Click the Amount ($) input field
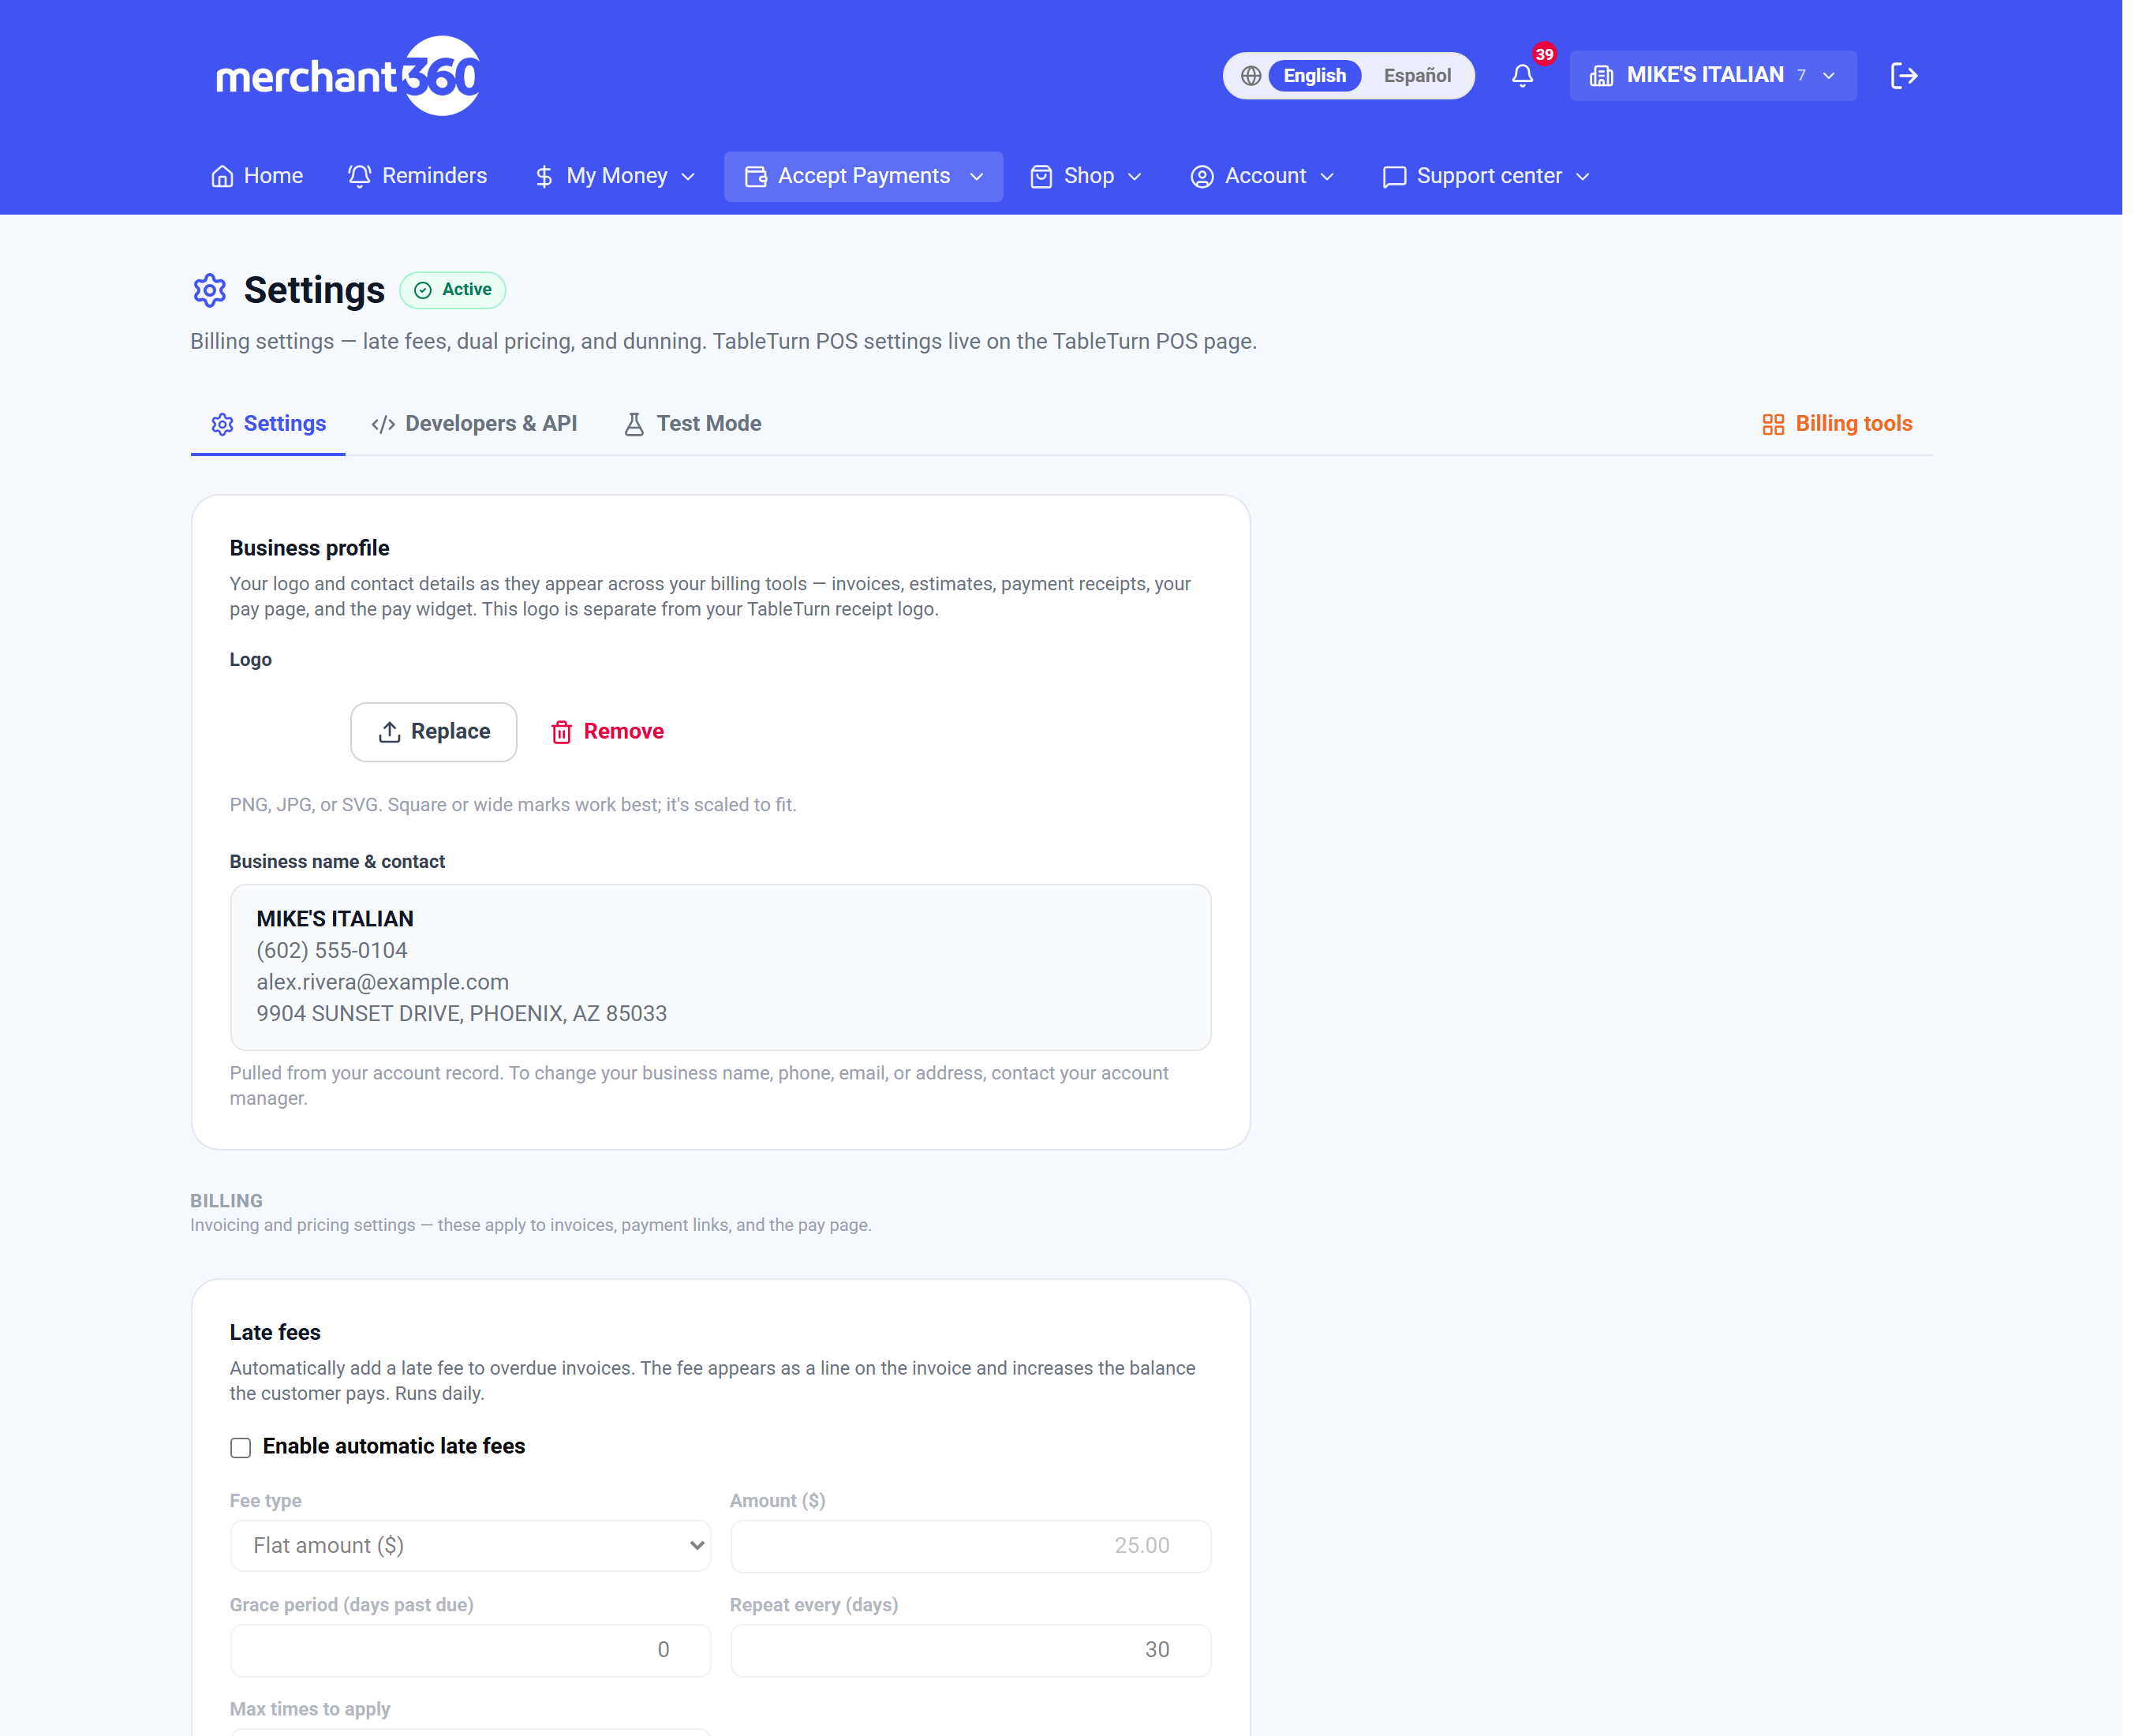The height and width of the screenshot is (1736, 2146). [x=971, y=1546]
